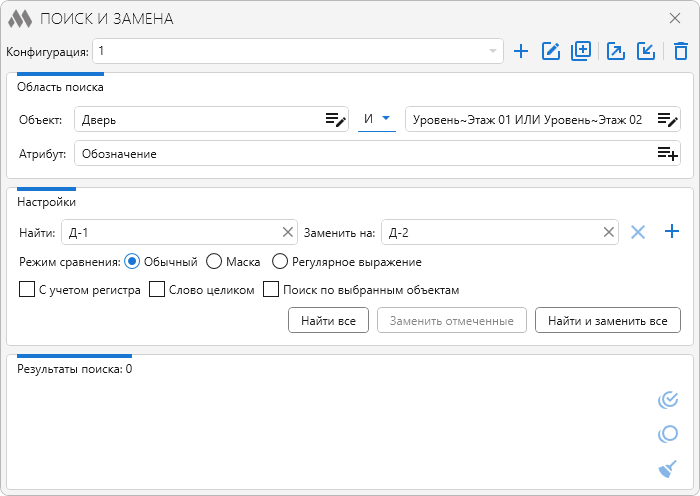Enable Поиск по выбранным объектам

click(x=270, y=290)
